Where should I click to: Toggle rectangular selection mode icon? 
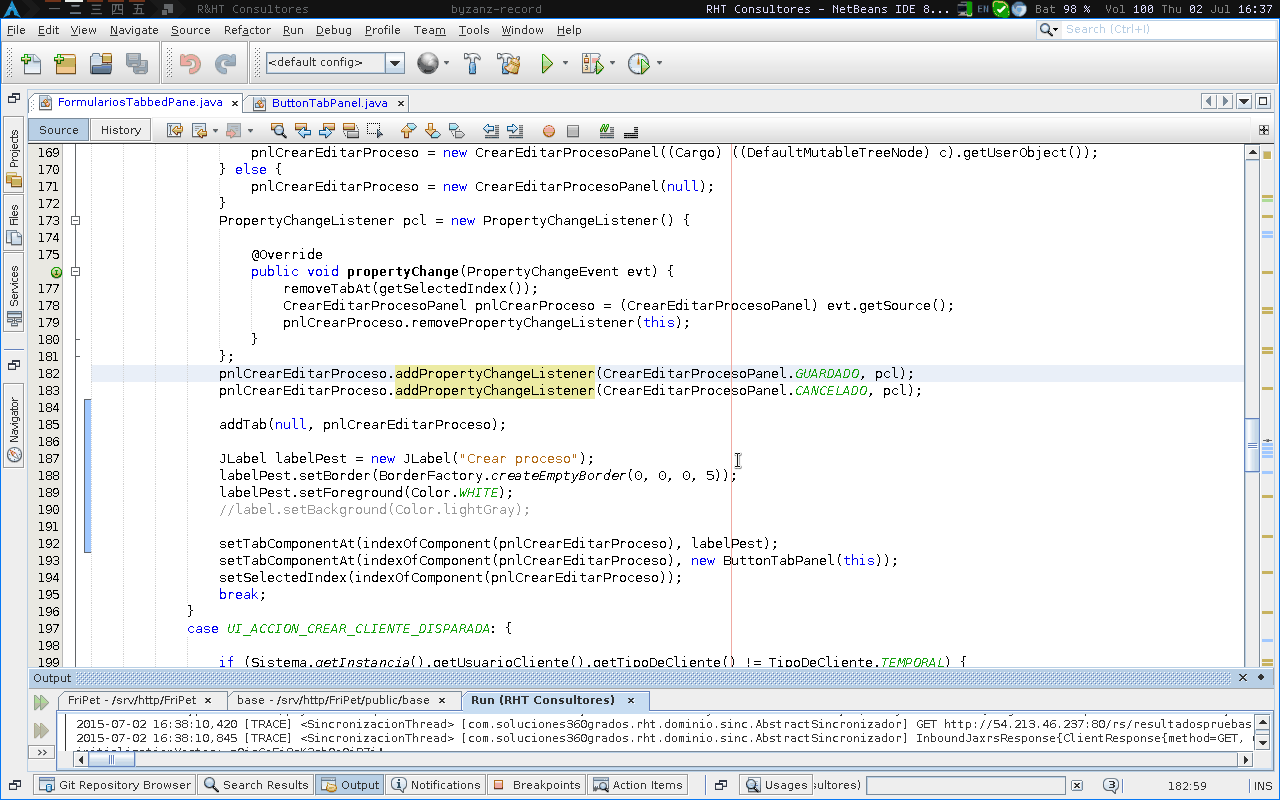tap(374, 130)
